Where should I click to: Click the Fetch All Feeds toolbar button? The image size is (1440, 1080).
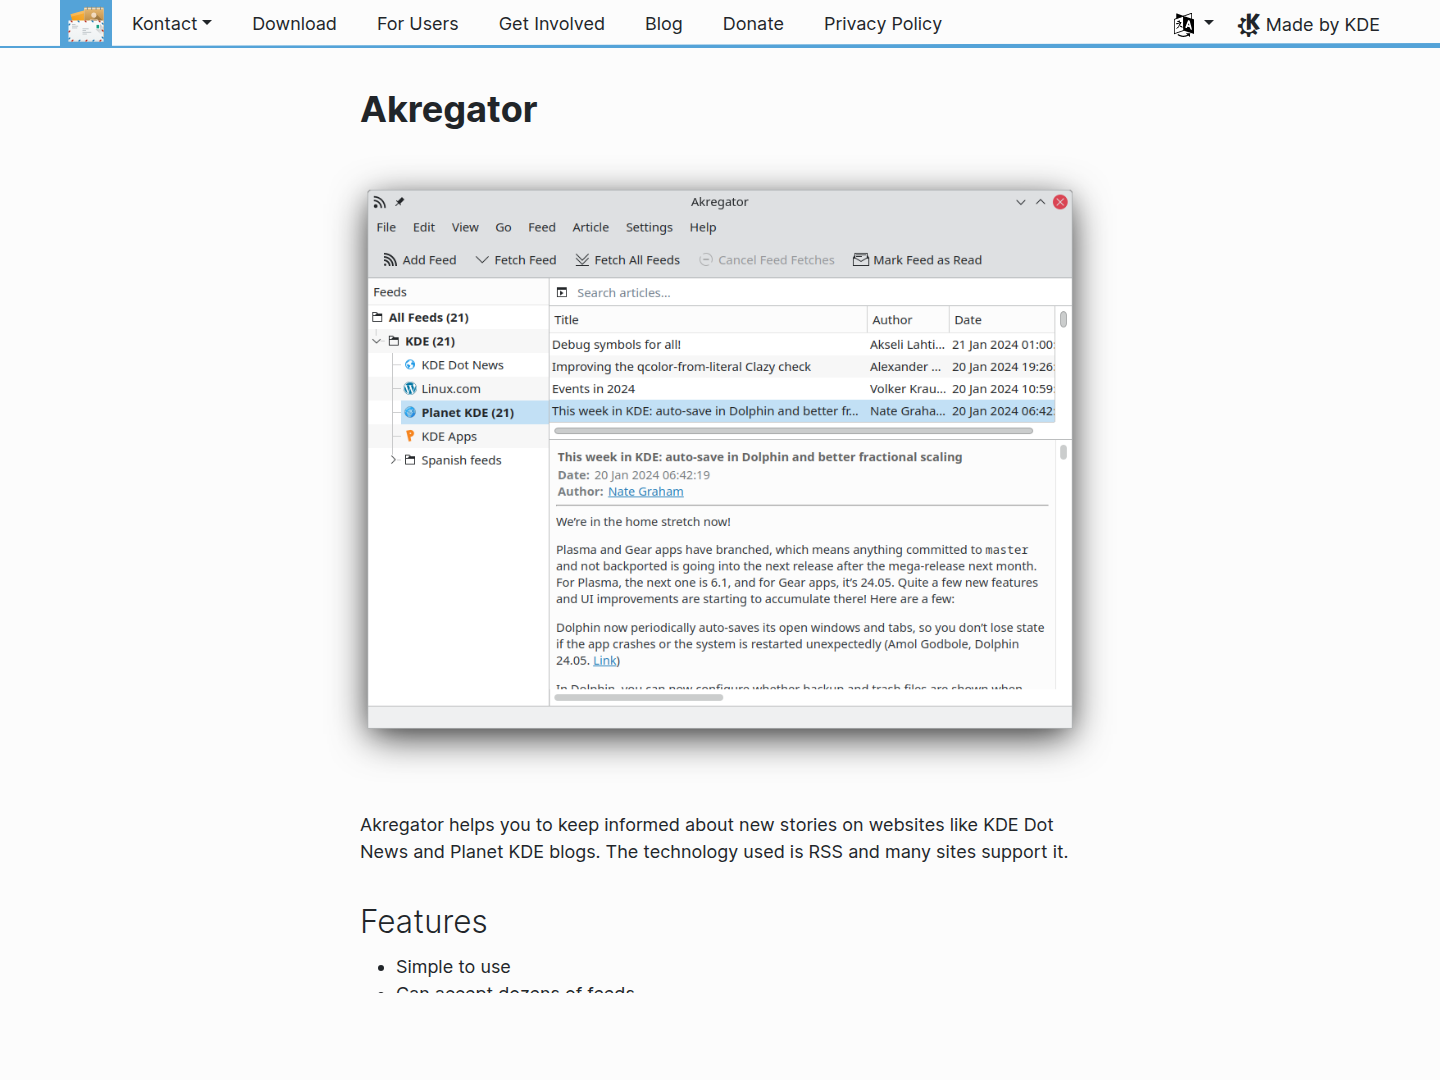pyautogui.click(x=628, y=260)
